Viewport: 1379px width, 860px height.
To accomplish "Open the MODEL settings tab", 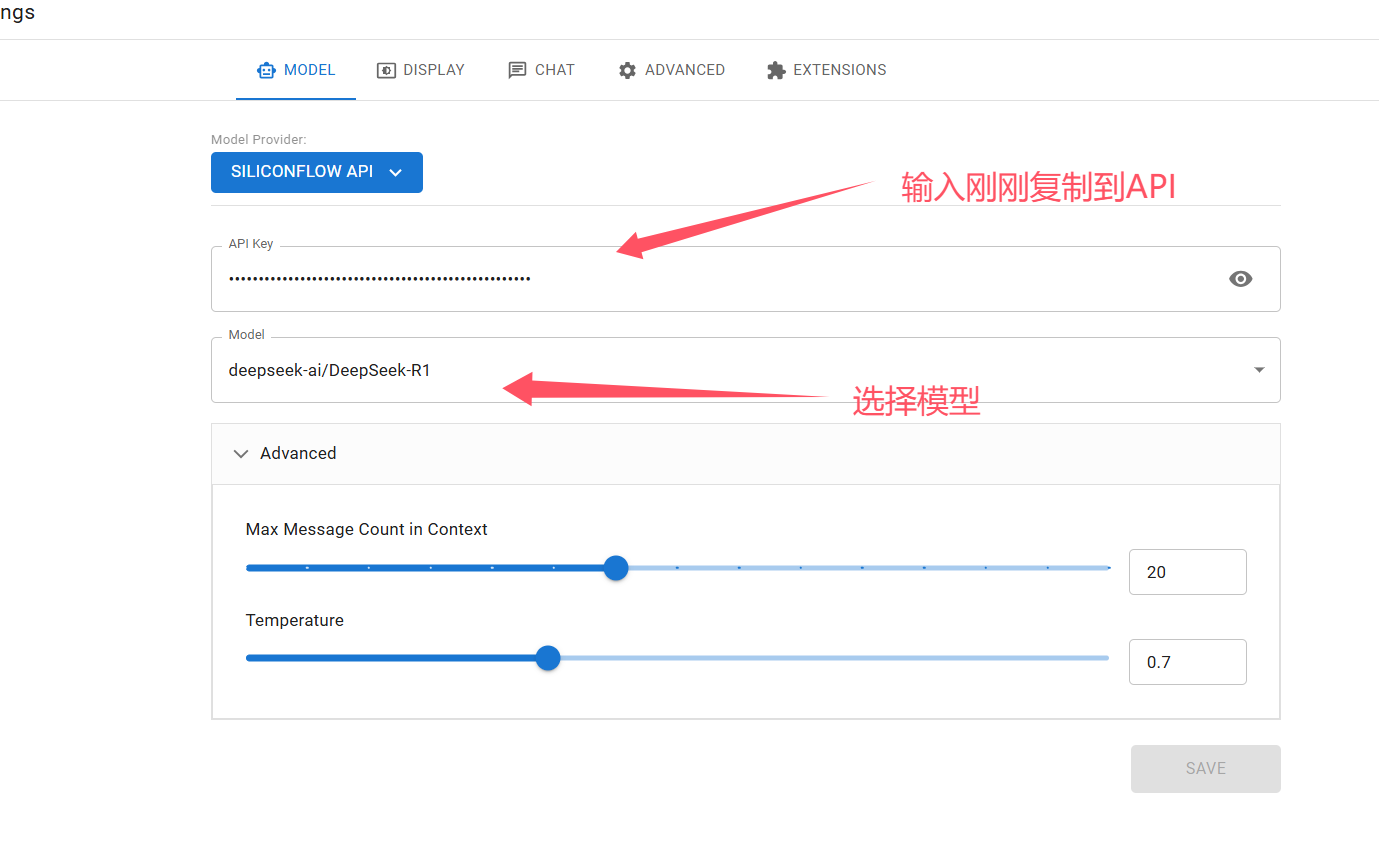I will click(x=296, y=70).
